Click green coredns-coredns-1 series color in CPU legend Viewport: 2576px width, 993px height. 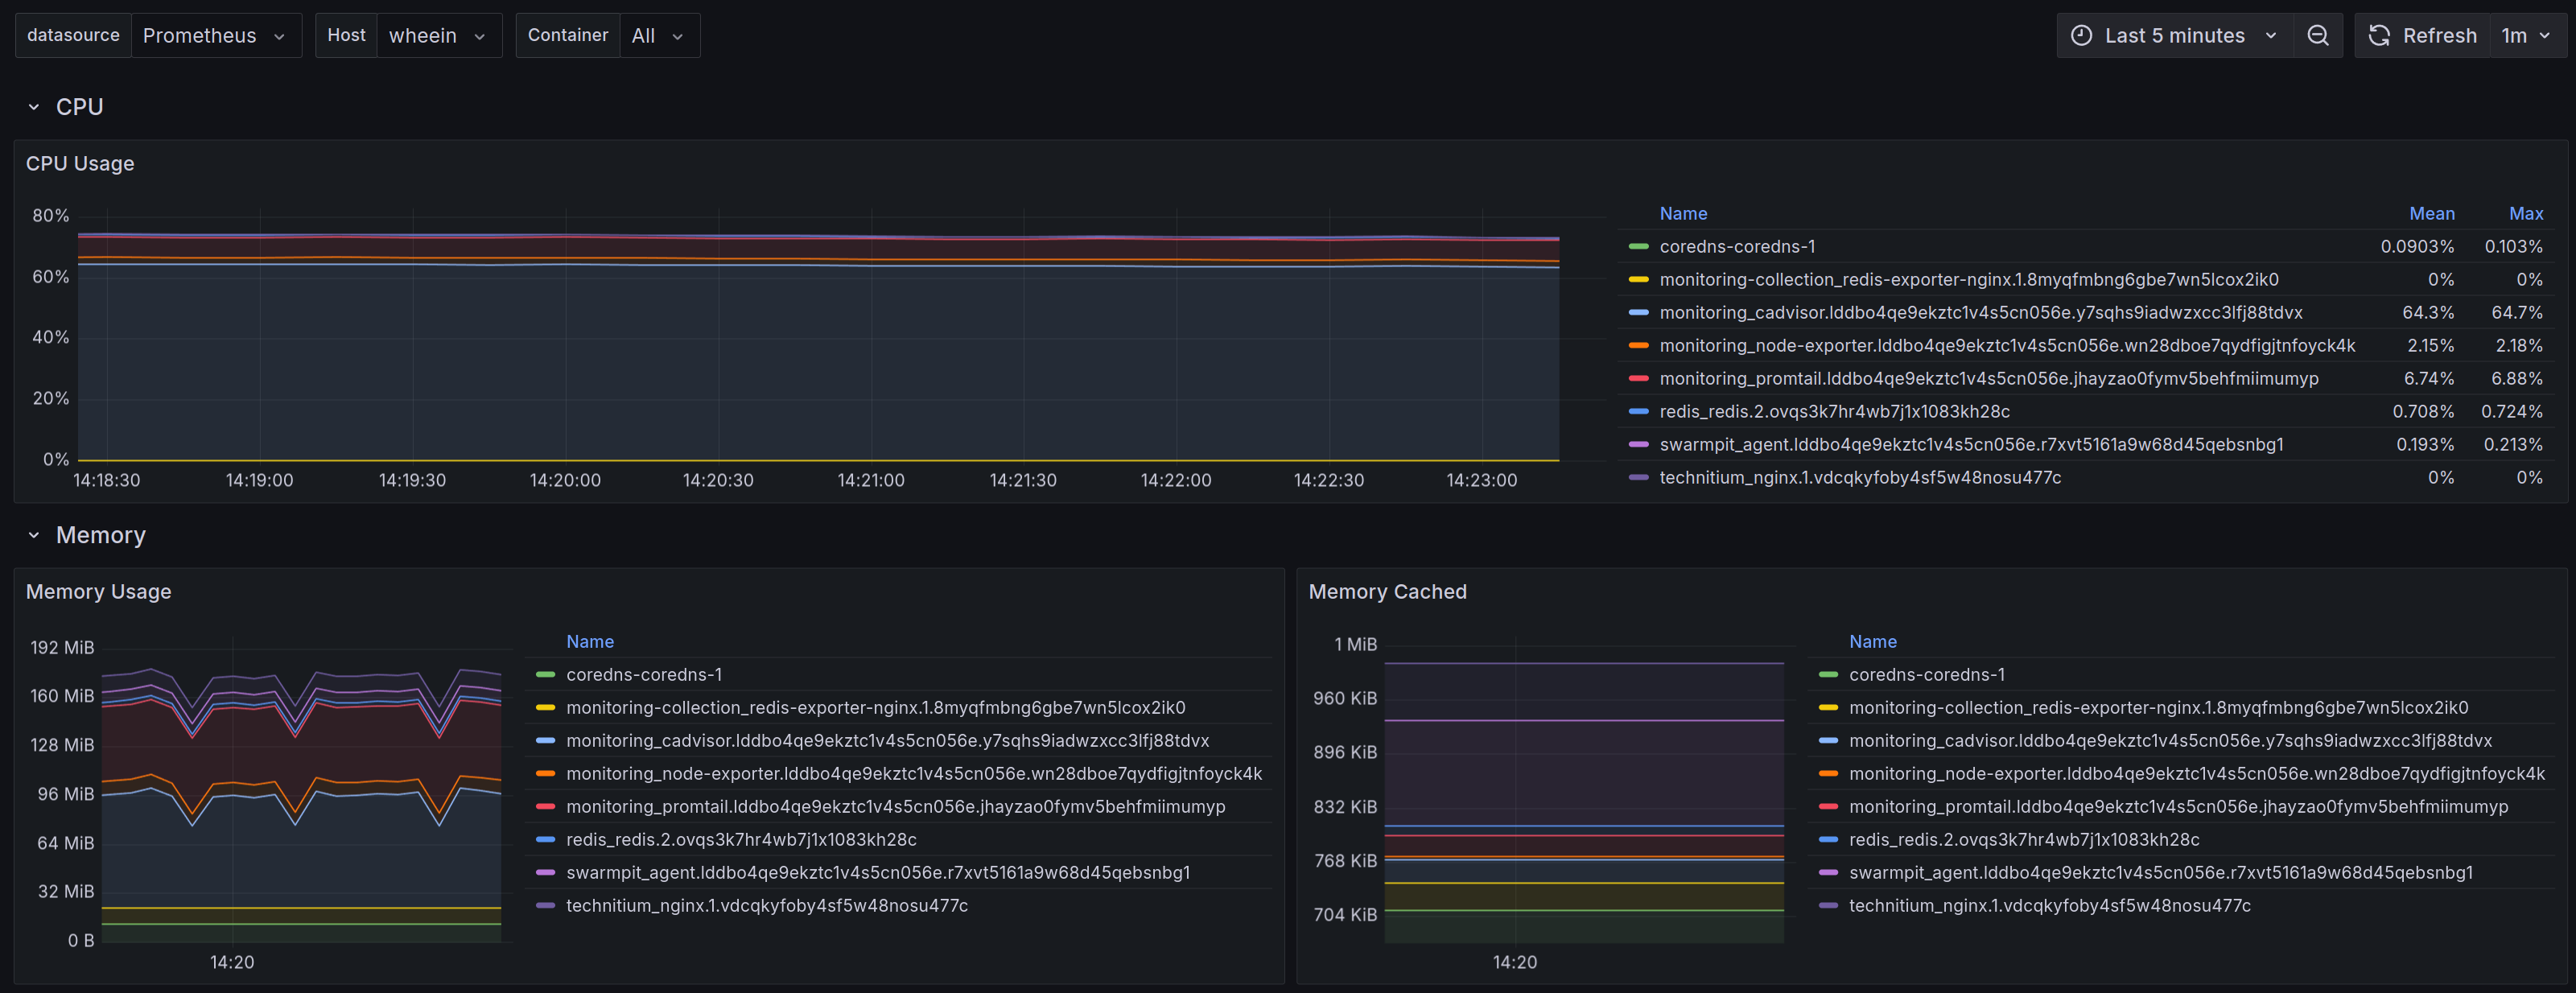coord(1638,247)
